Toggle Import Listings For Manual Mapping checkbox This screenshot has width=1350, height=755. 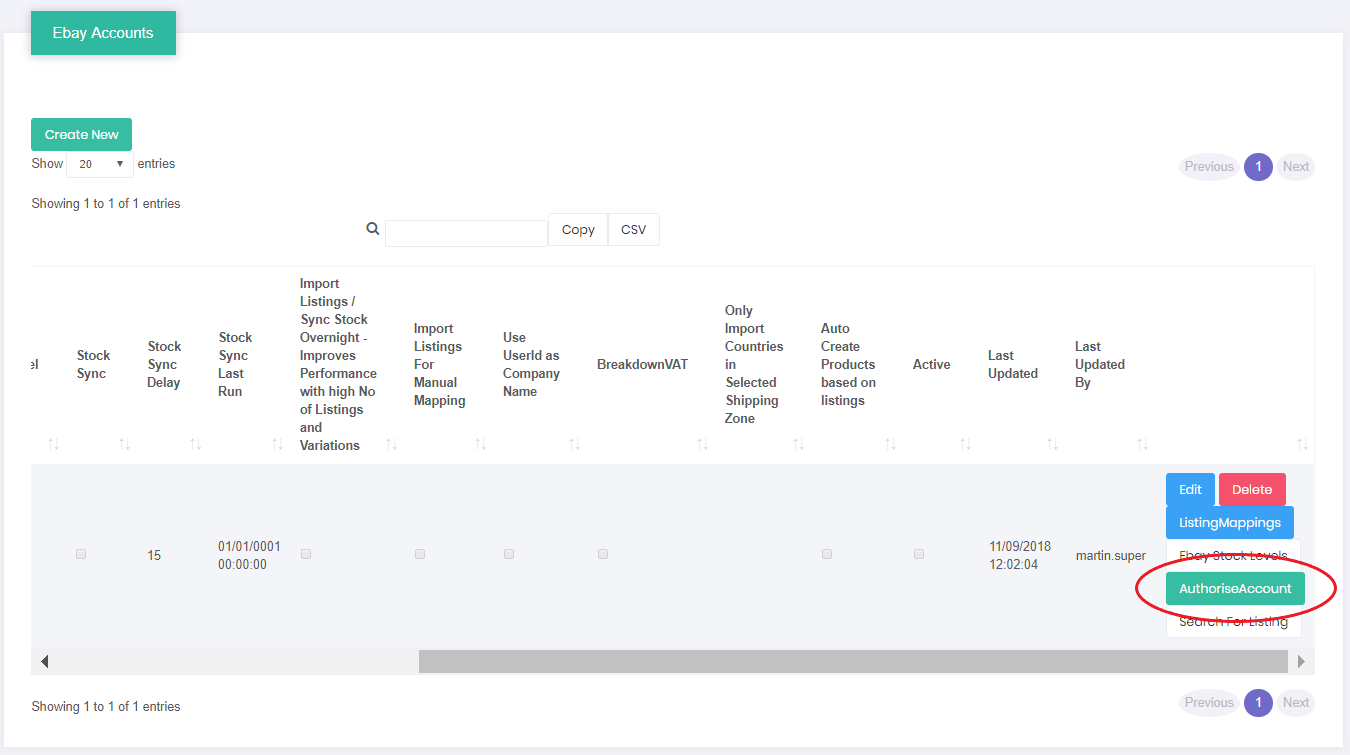pos(420,554)
